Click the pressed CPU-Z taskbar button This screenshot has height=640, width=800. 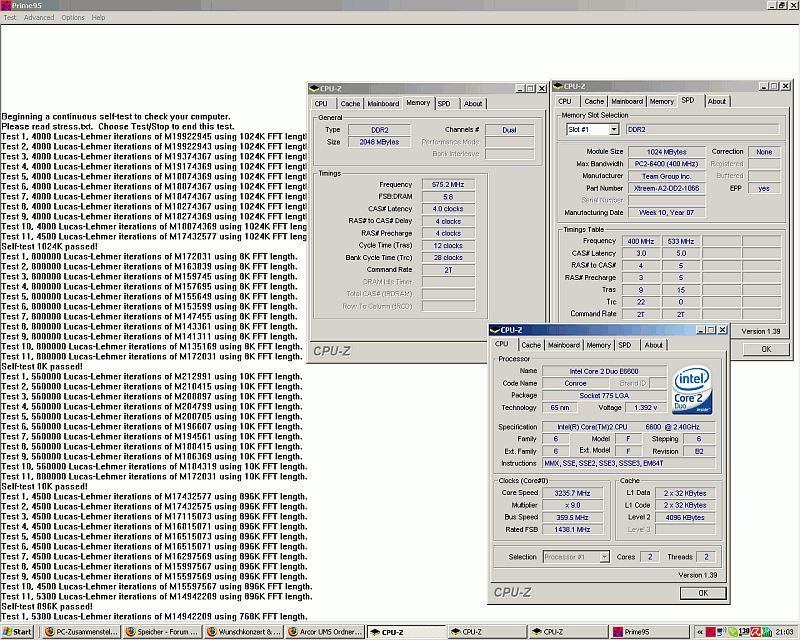[x=406, y=632]
